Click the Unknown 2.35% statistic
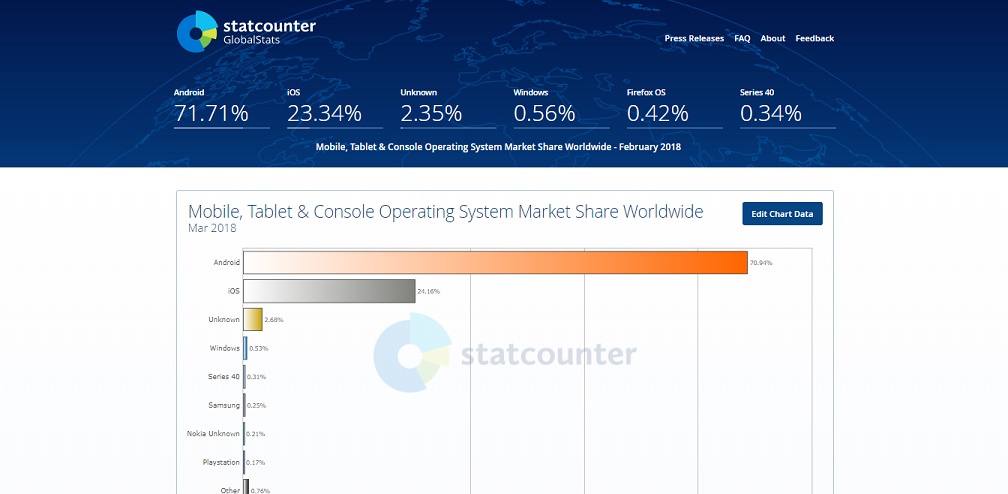This screenshot has height=494, width=1008. point(447,107)
